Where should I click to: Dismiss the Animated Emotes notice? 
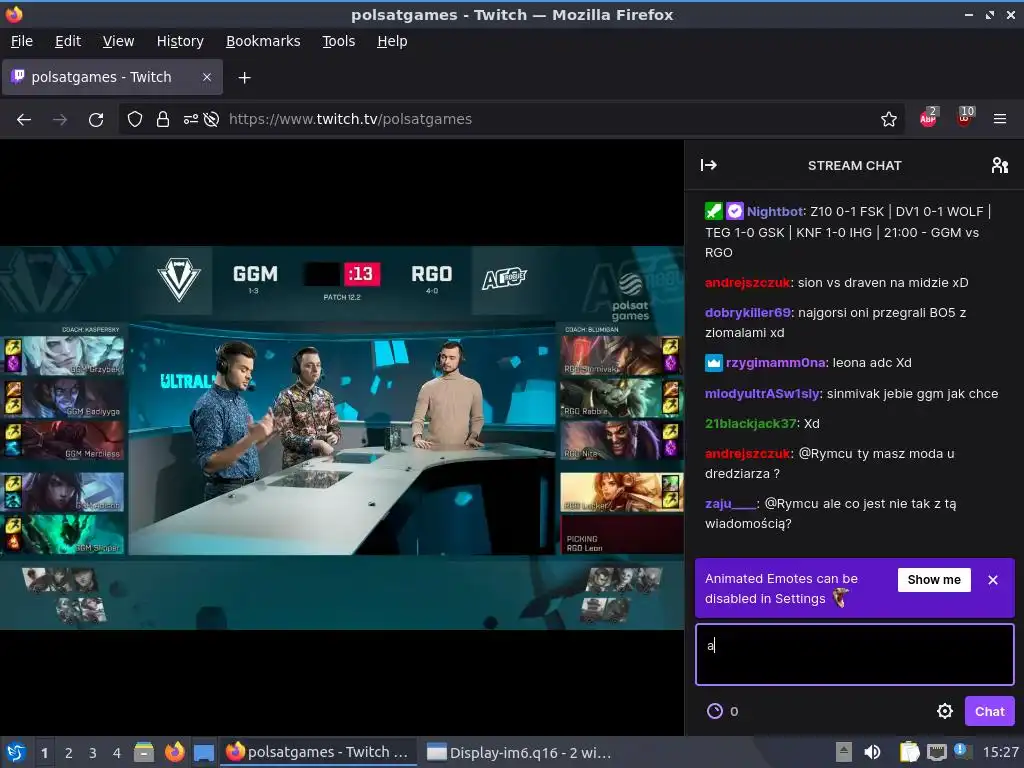993,580
